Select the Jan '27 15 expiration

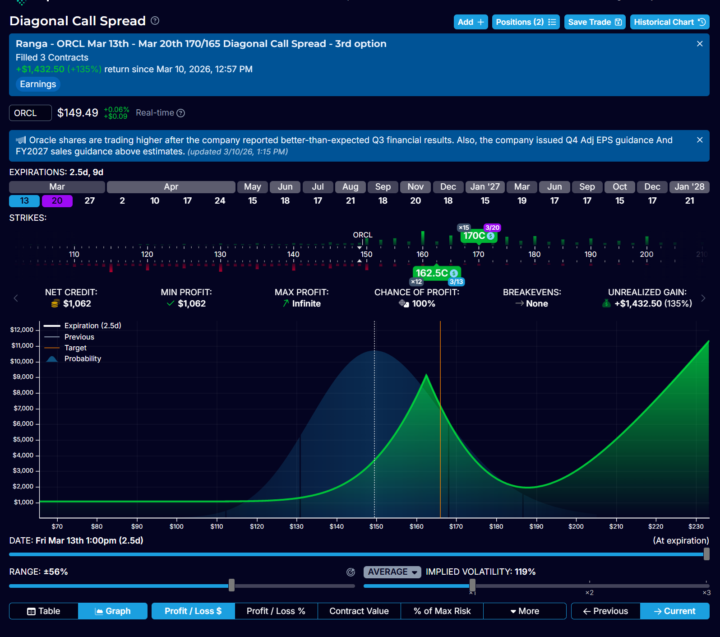point(485,201)
